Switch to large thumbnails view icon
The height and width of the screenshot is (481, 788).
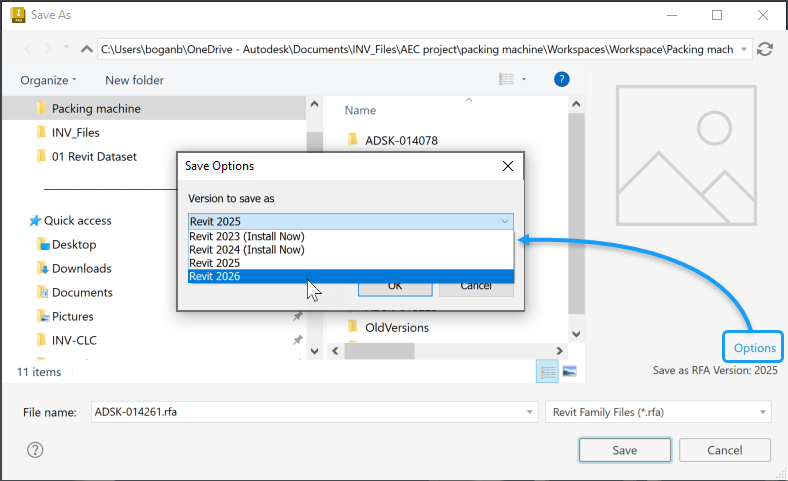tap(569, 372)
